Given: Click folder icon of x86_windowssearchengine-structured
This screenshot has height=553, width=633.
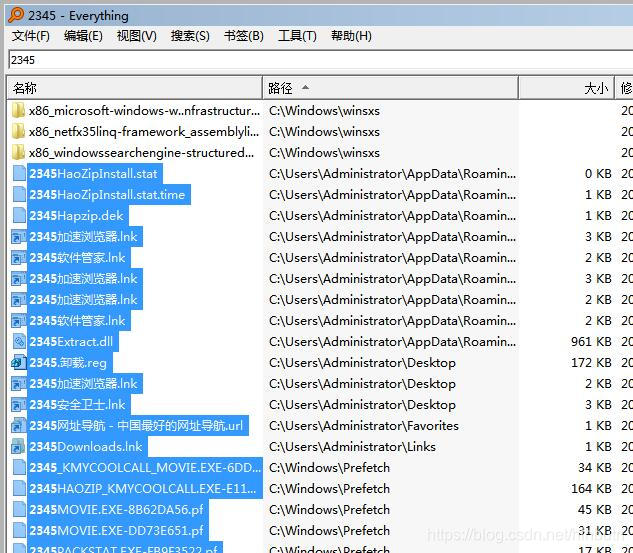Looking at the screenshot, I should tap(18, 152).
